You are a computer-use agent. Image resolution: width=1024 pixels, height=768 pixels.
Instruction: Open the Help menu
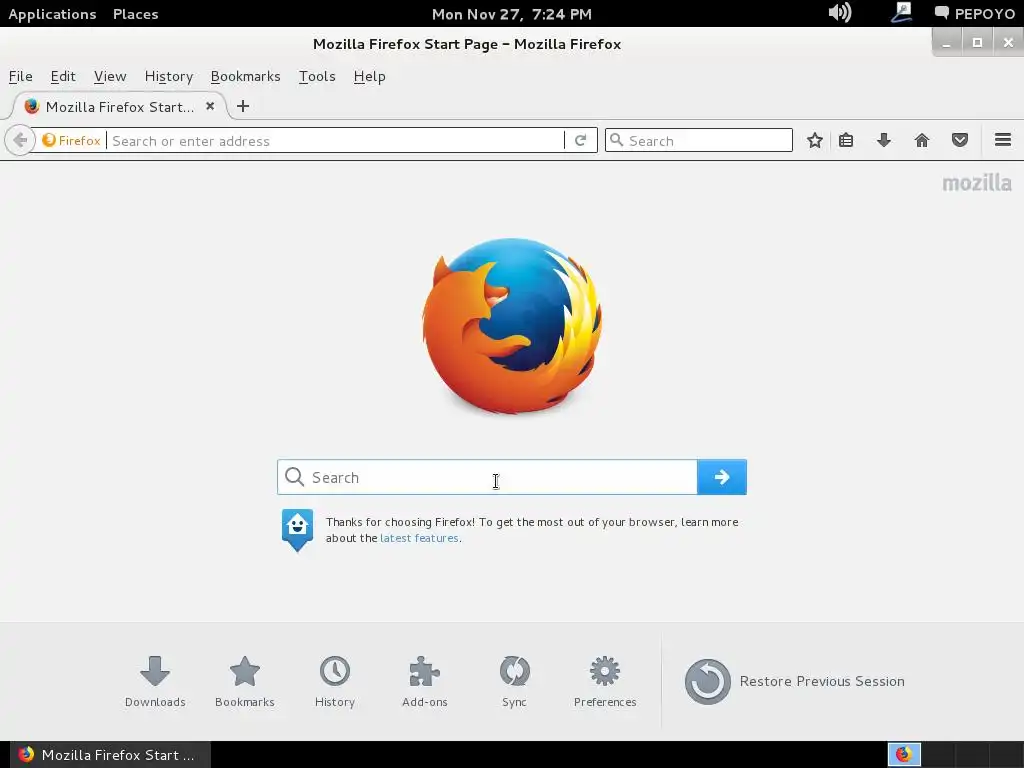[370, 76]
